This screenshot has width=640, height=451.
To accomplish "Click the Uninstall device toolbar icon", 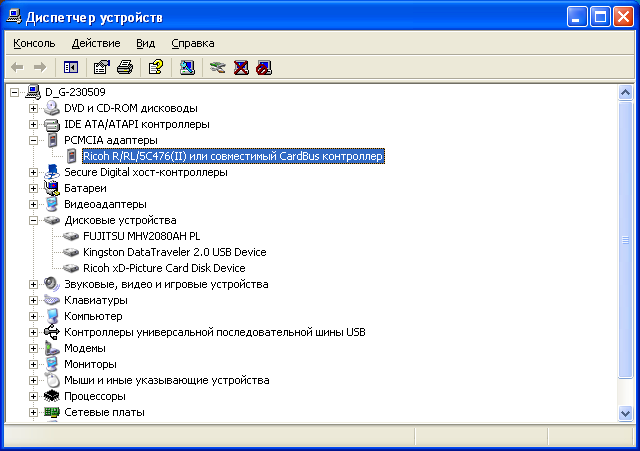I will coord(241,67).
